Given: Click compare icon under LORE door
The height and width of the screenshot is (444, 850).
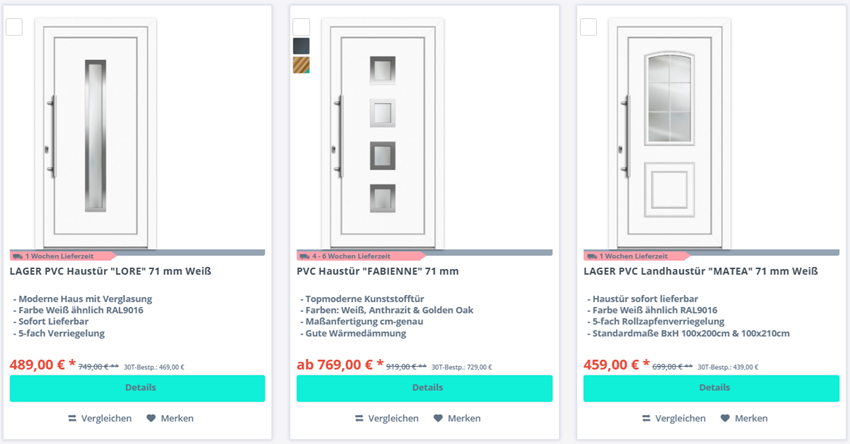Looking at the screenshot, I should tap(73, 418).
